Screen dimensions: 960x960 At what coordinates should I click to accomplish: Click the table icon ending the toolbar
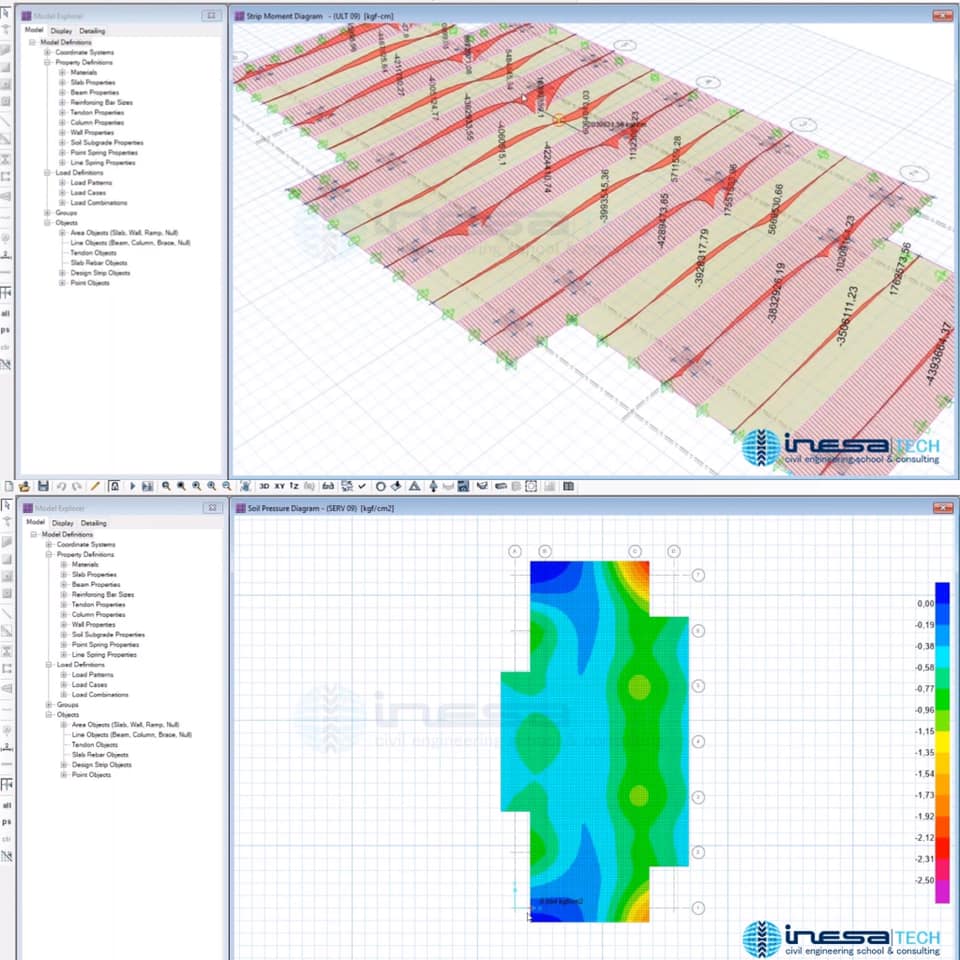pos(569,486)
